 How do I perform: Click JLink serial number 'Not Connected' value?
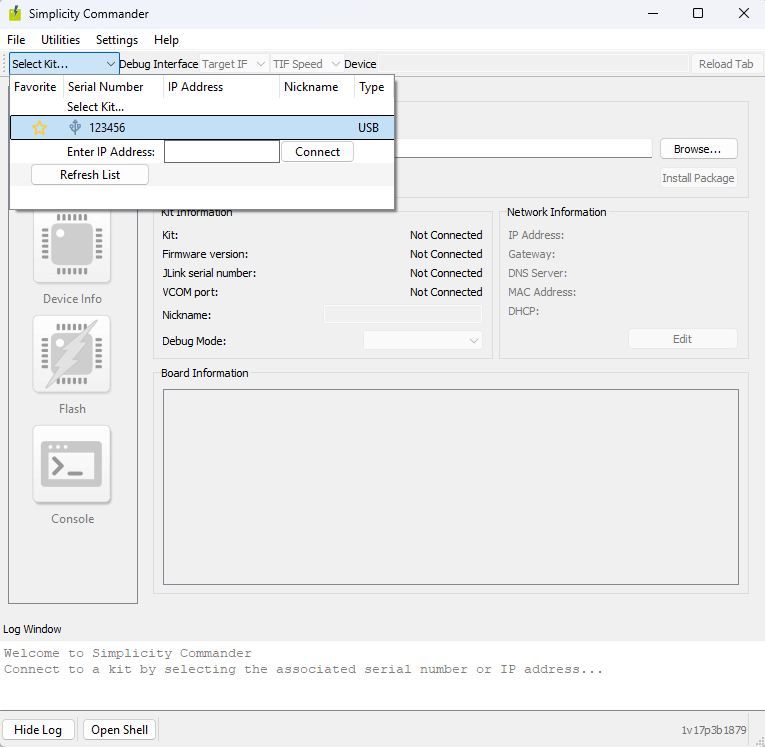tap(446, 273)
